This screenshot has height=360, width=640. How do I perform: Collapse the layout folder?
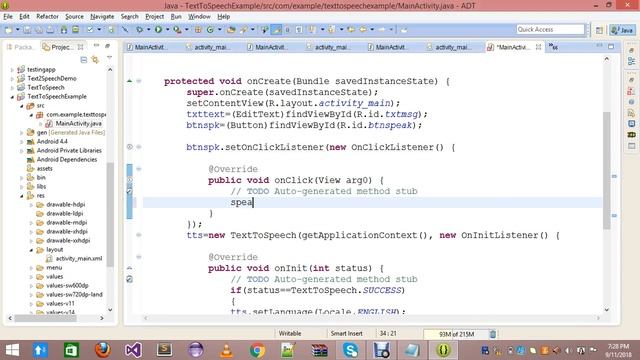click(31, 250)
